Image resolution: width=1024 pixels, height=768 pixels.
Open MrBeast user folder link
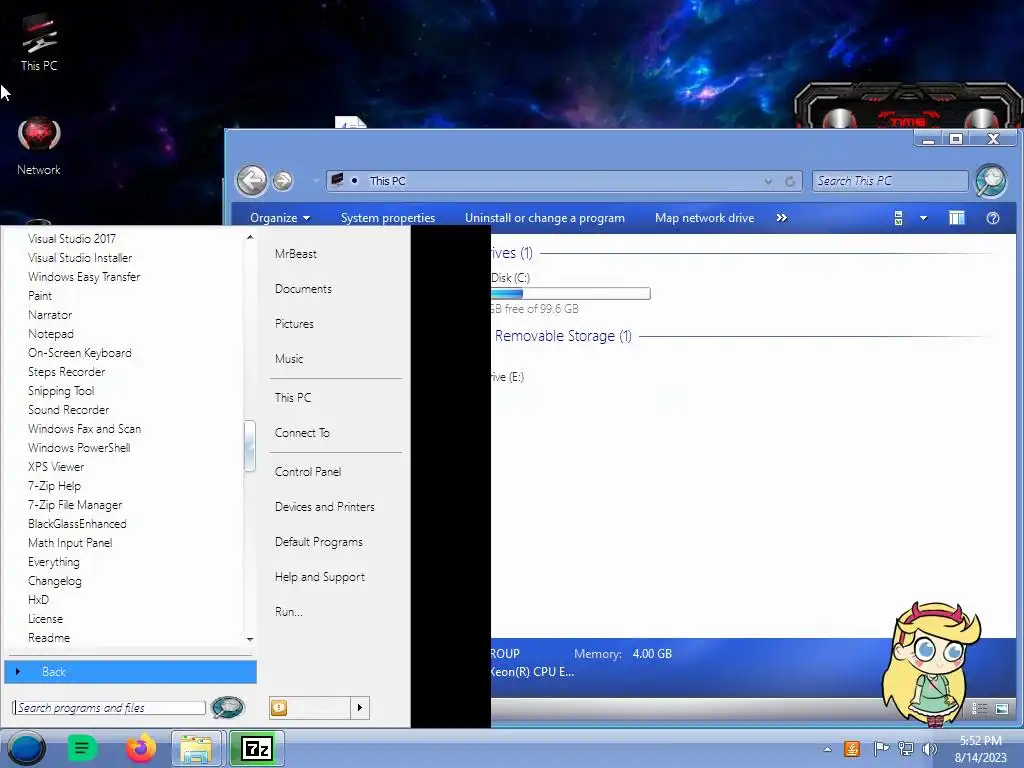(x=296, y=254)
